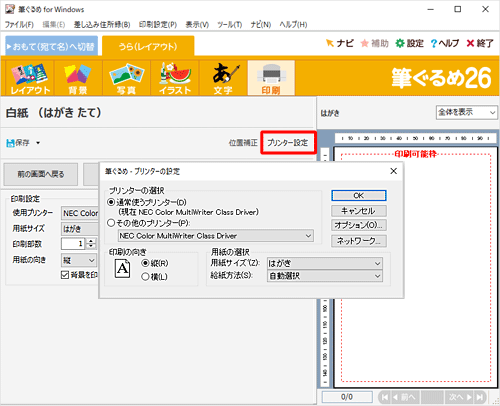Image resolution: width=500 pixels, height=406 pixels.
Task: Open the 文字 (text) toolbar icon
Action: (223, 79)
